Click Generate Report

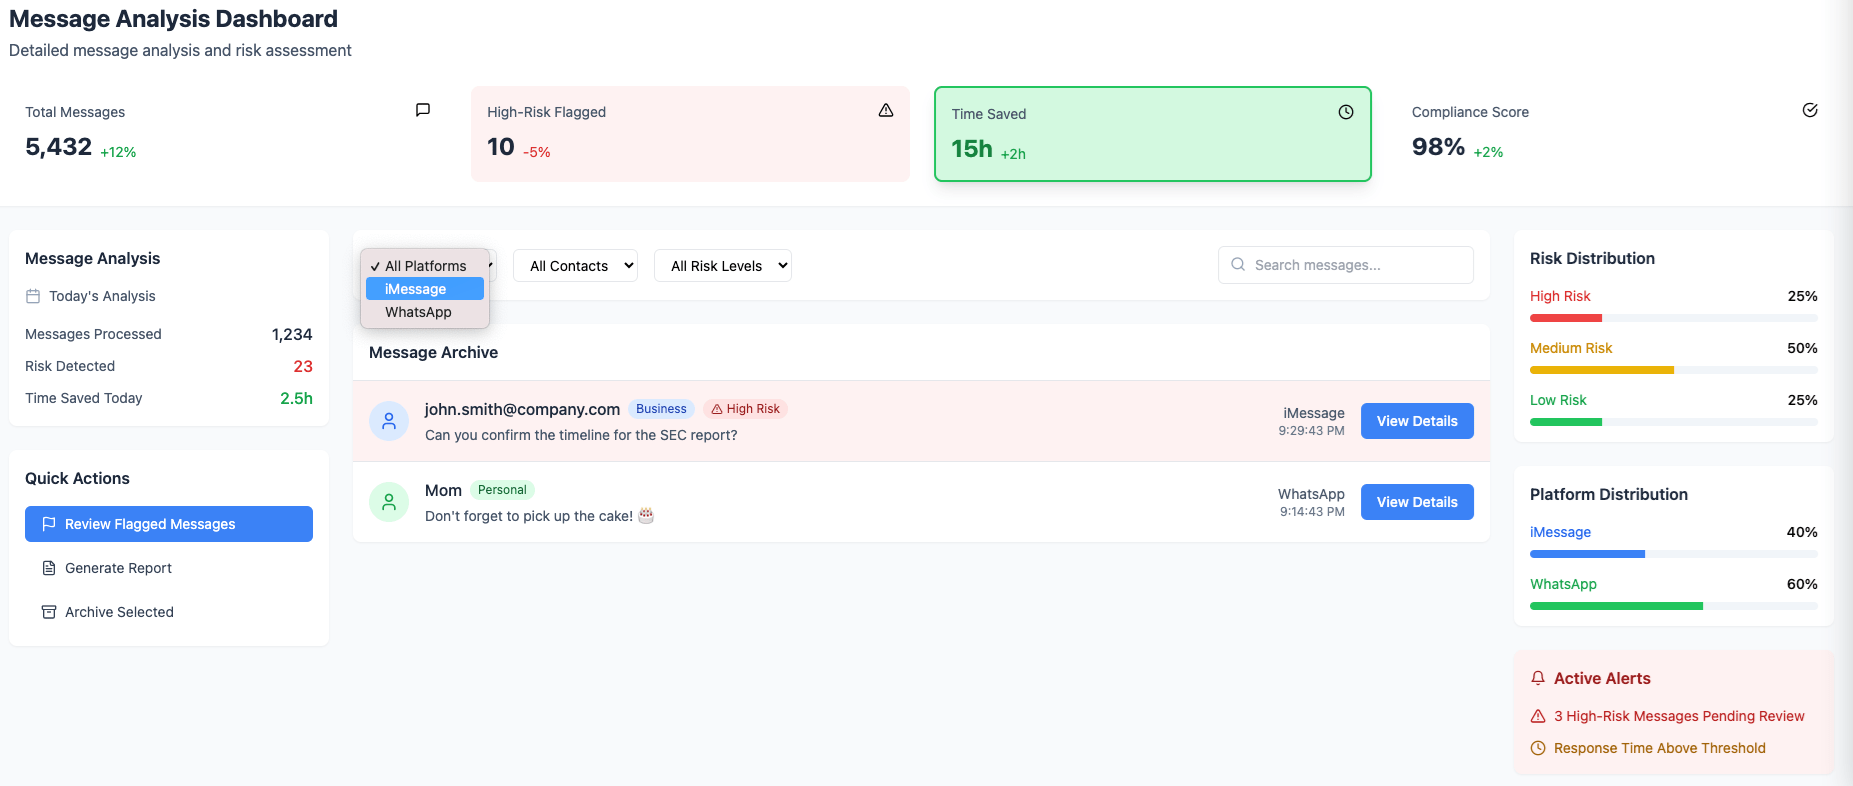click(169, 568)
